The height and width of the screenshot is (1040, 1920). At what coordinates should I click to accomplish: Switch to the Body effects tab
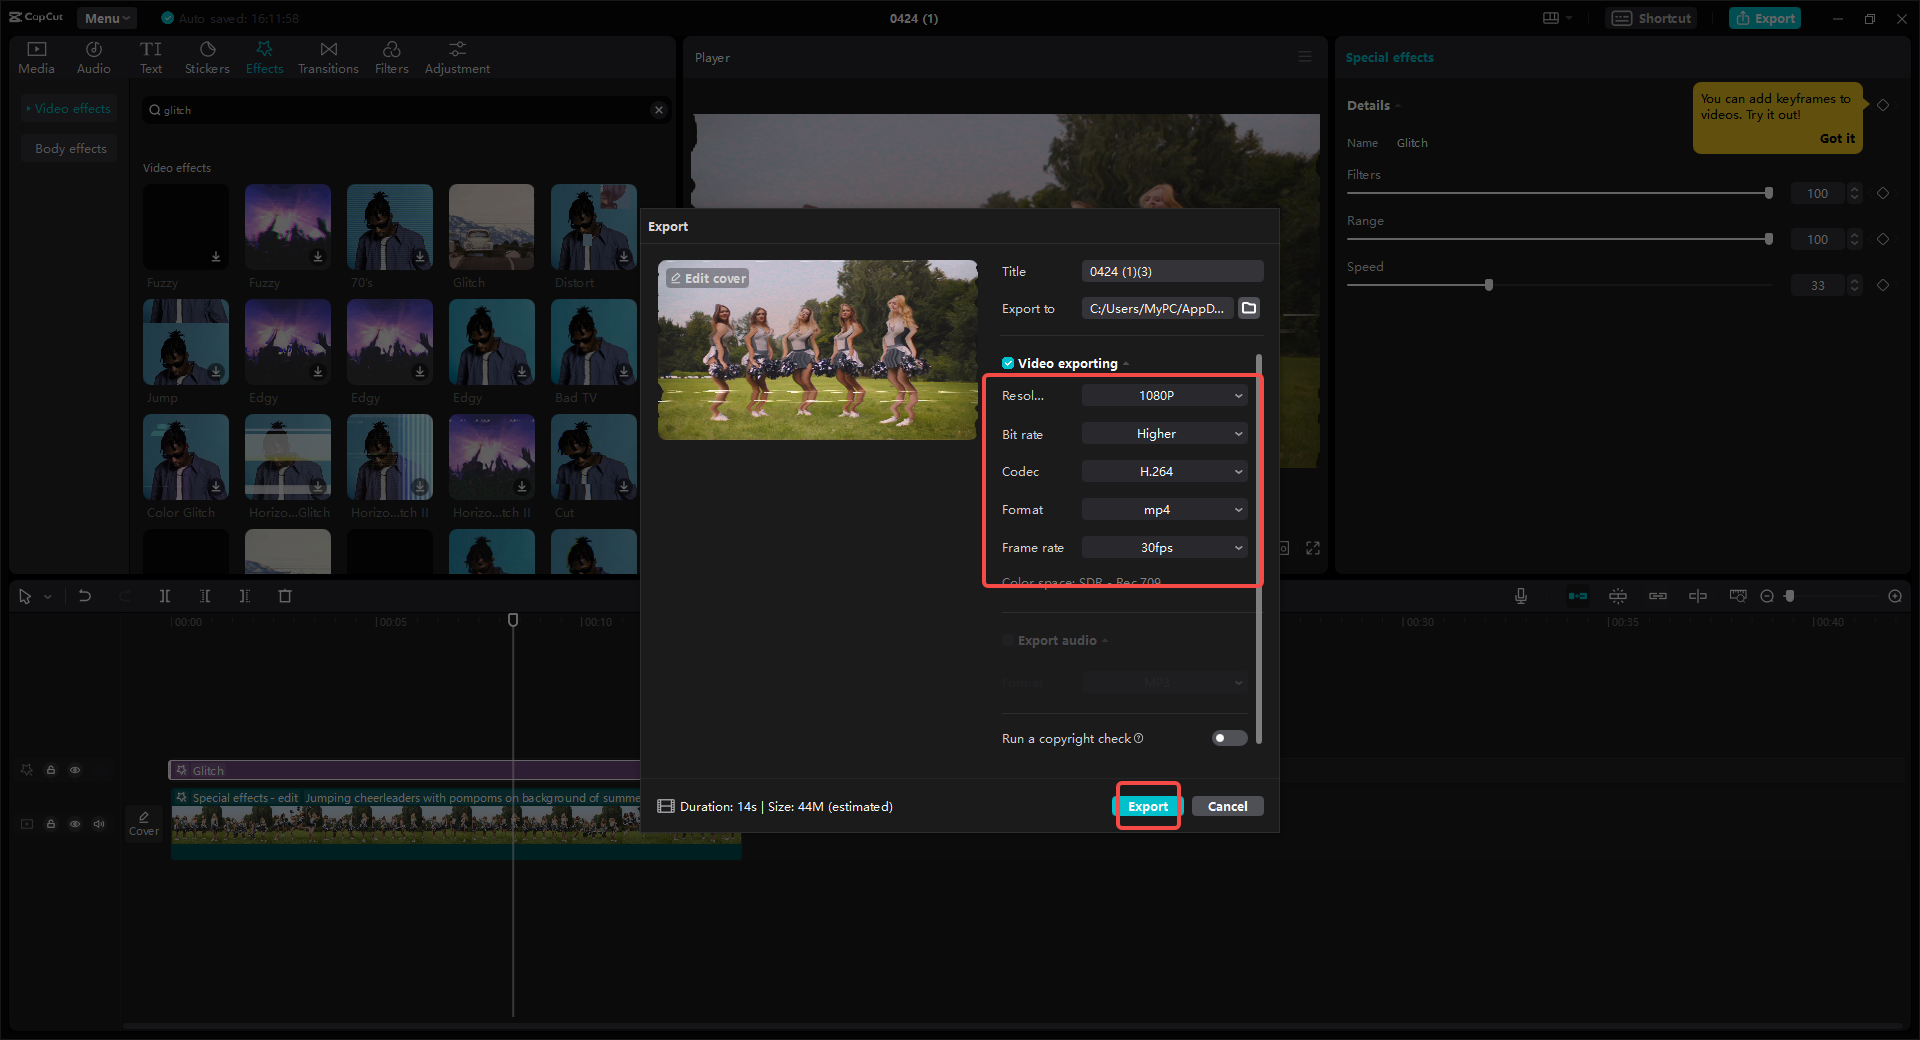[69, 148]
